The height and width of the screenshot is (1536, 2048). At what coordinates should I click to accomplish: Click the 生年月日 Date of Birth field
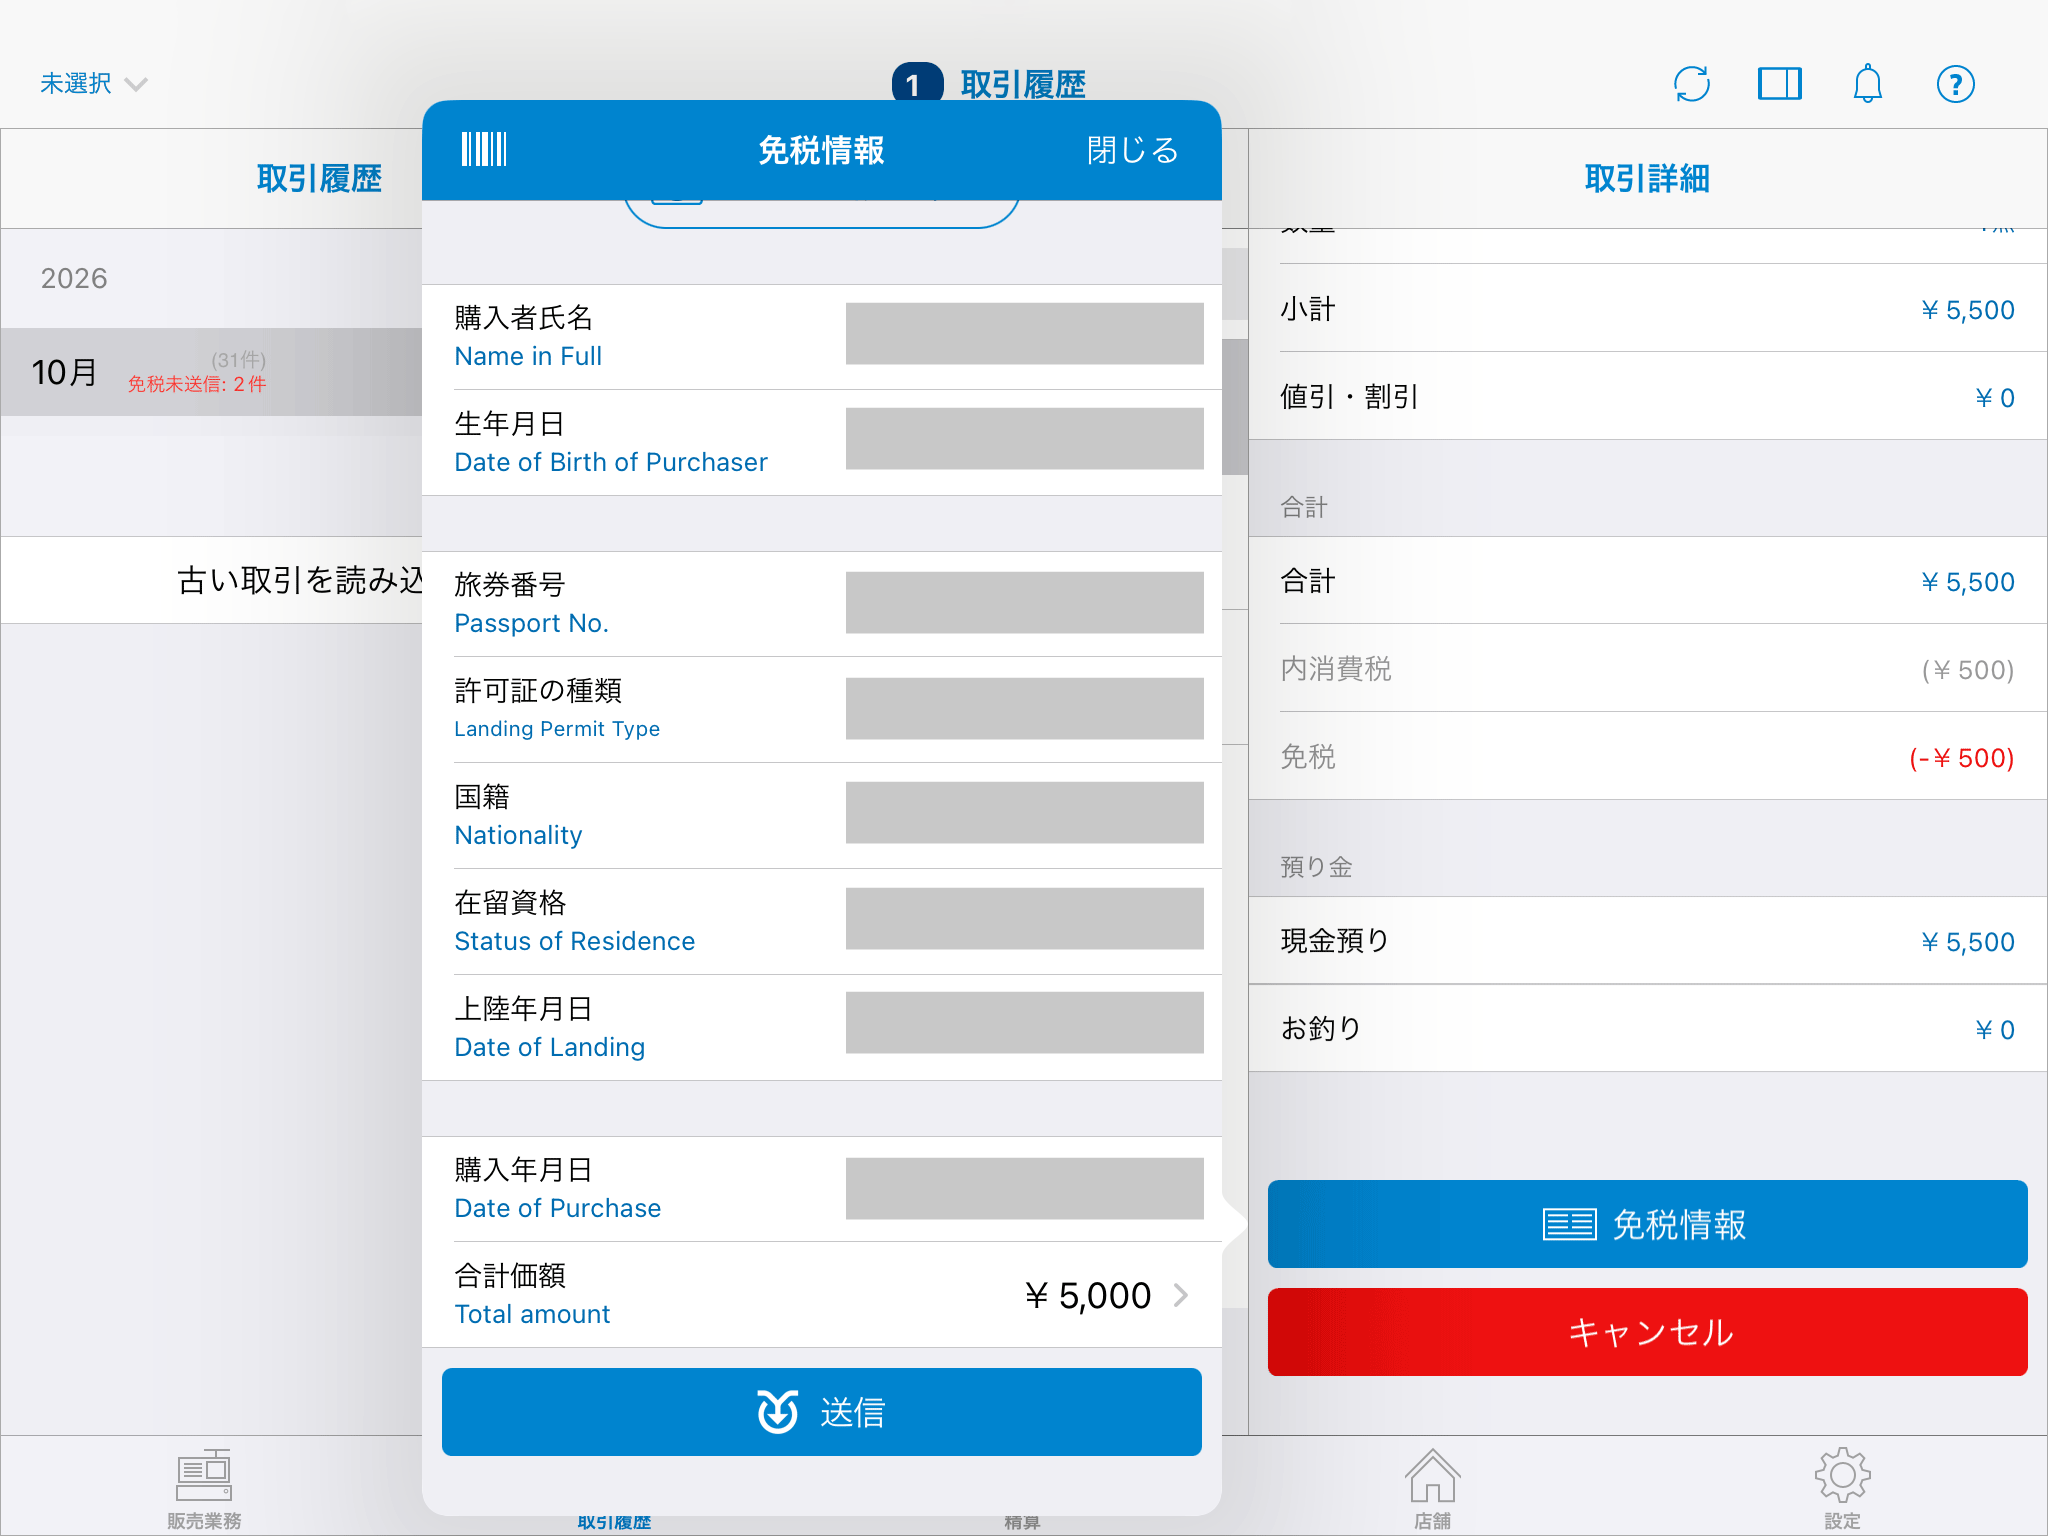pyautogui.click(x=1024, y=439)
